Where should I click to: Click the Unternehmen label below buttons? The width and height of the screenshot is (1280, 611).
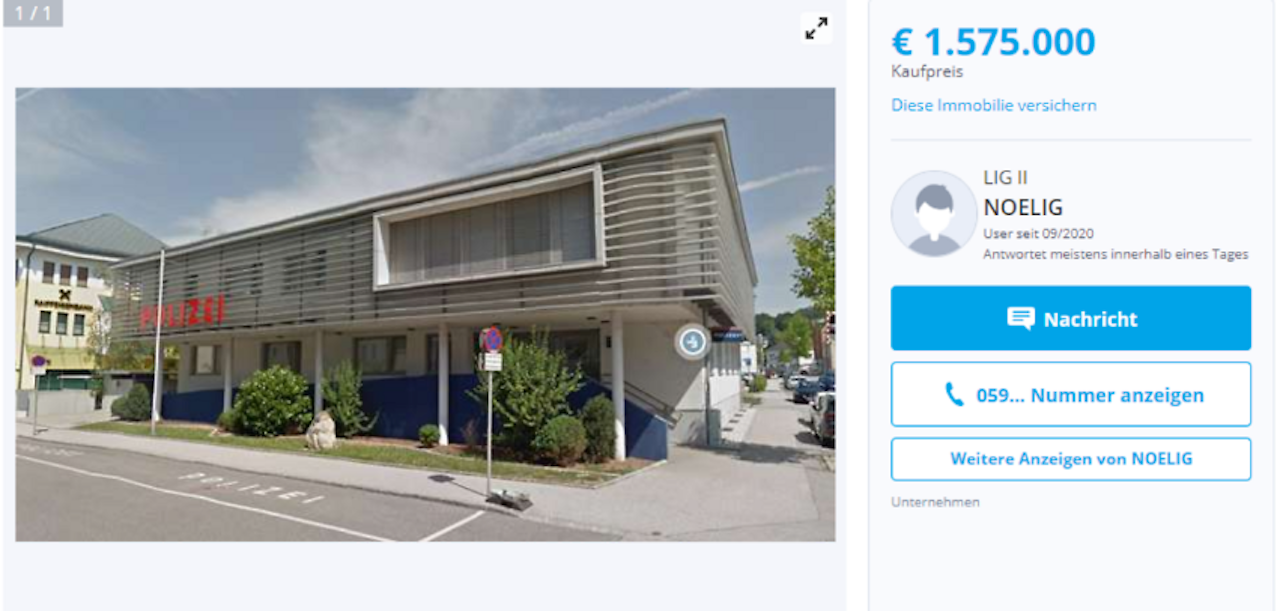pos(935,502)
